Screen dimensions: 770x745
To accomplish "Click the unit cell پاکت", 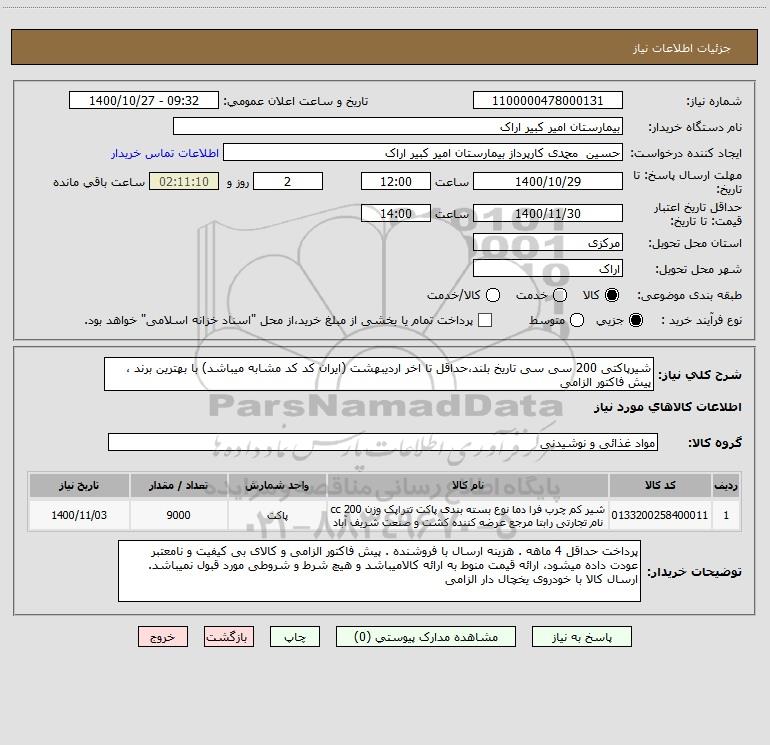I will 277,515.
